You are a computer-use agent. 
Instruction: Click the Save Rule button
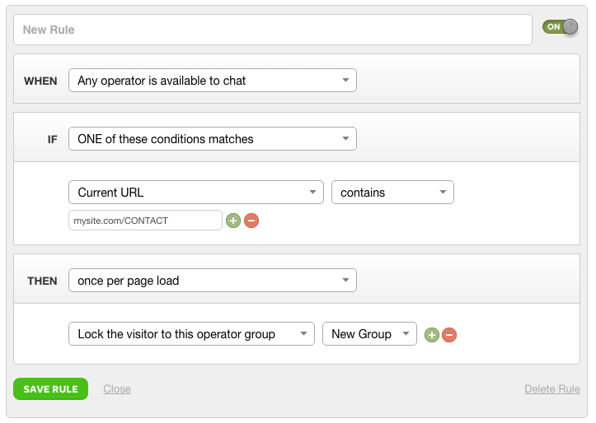coord(51,389)
